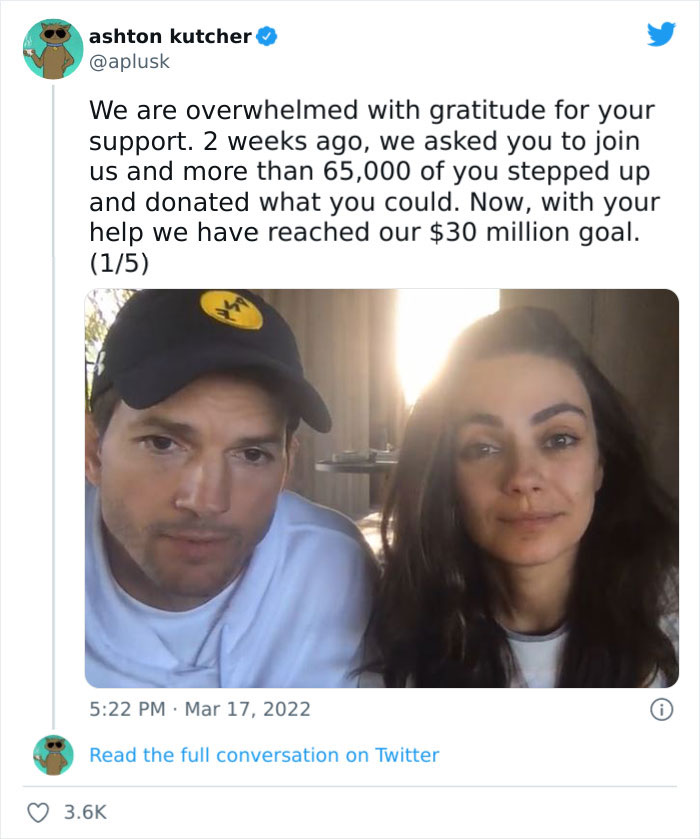Open Ashton Kutcher's profile via display name
Image resolution: width=700 pixels, height=839 pixels.
(170, 34)
